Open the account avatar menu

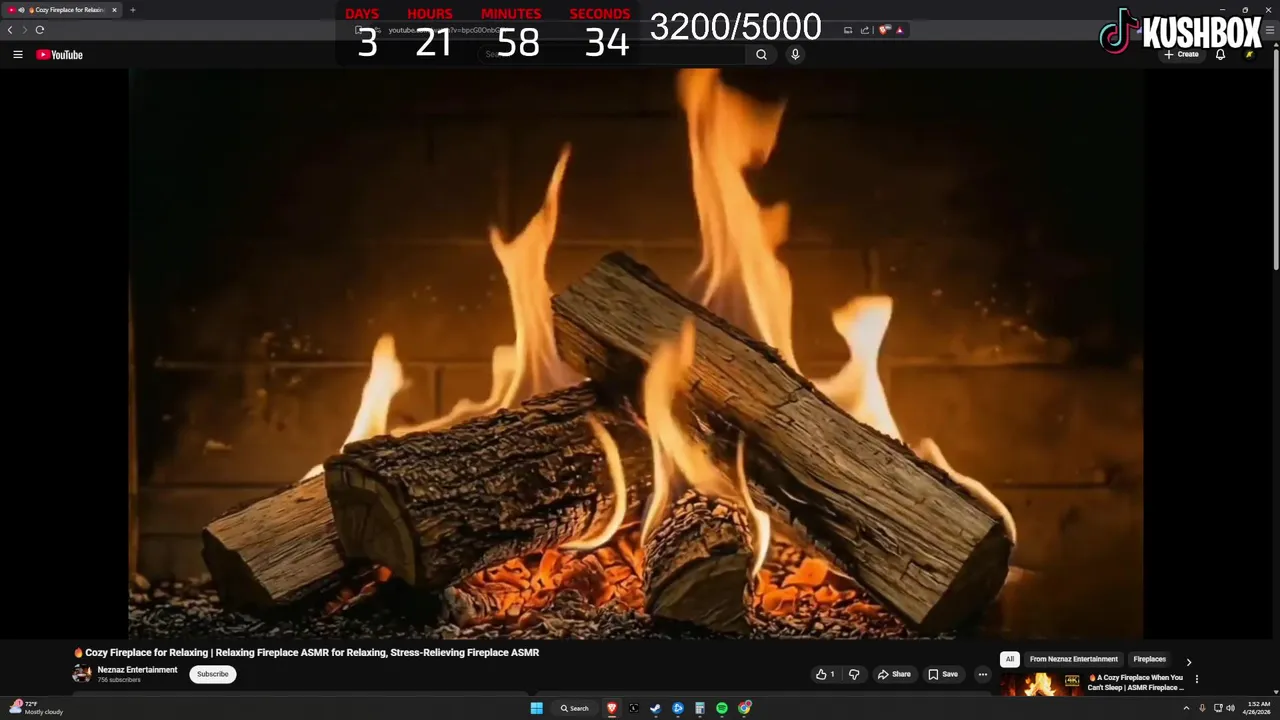tap(1249, 54)
